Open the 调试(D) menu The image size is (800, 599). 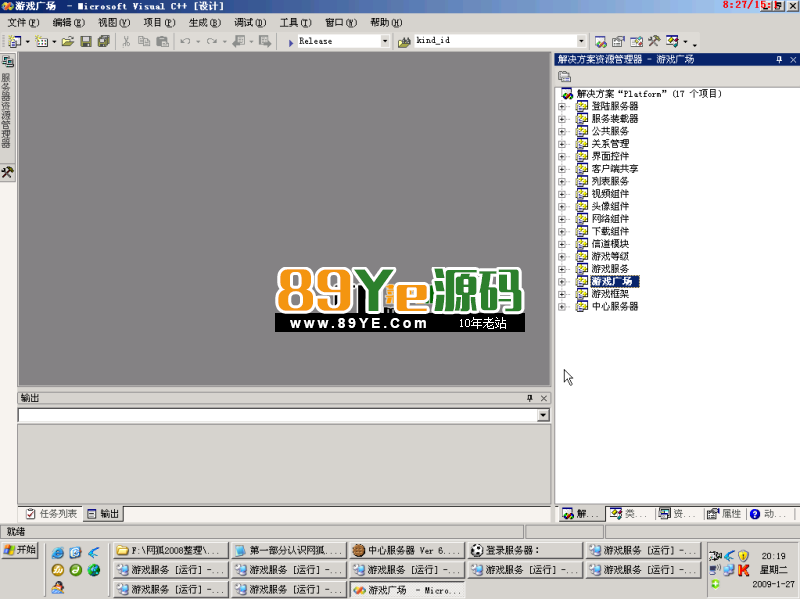pyautogui.click(x=250, y=23)
